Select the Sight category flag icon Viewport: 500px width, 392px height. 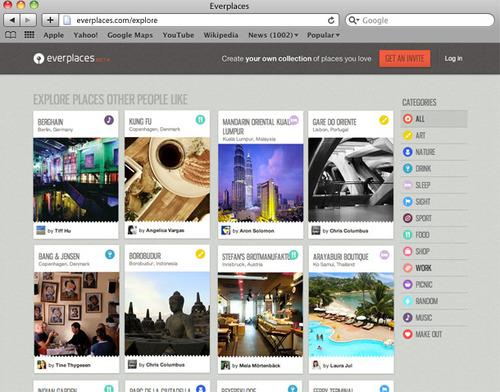(407, 202)
